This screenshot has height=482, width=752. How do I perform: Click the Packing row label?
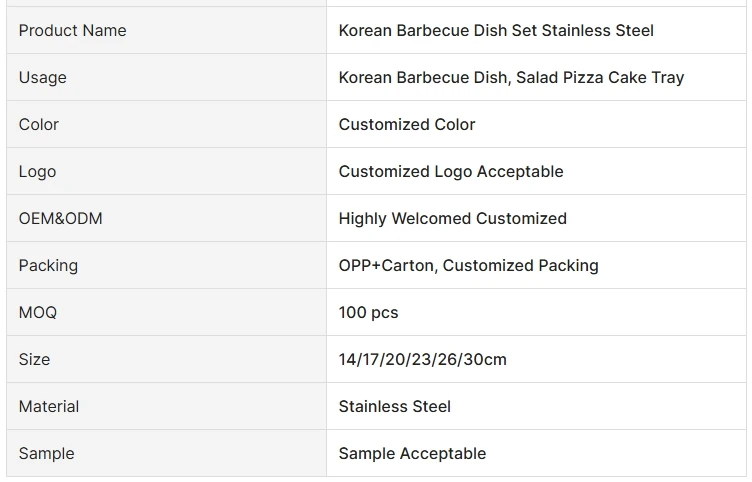pos(48,266)
